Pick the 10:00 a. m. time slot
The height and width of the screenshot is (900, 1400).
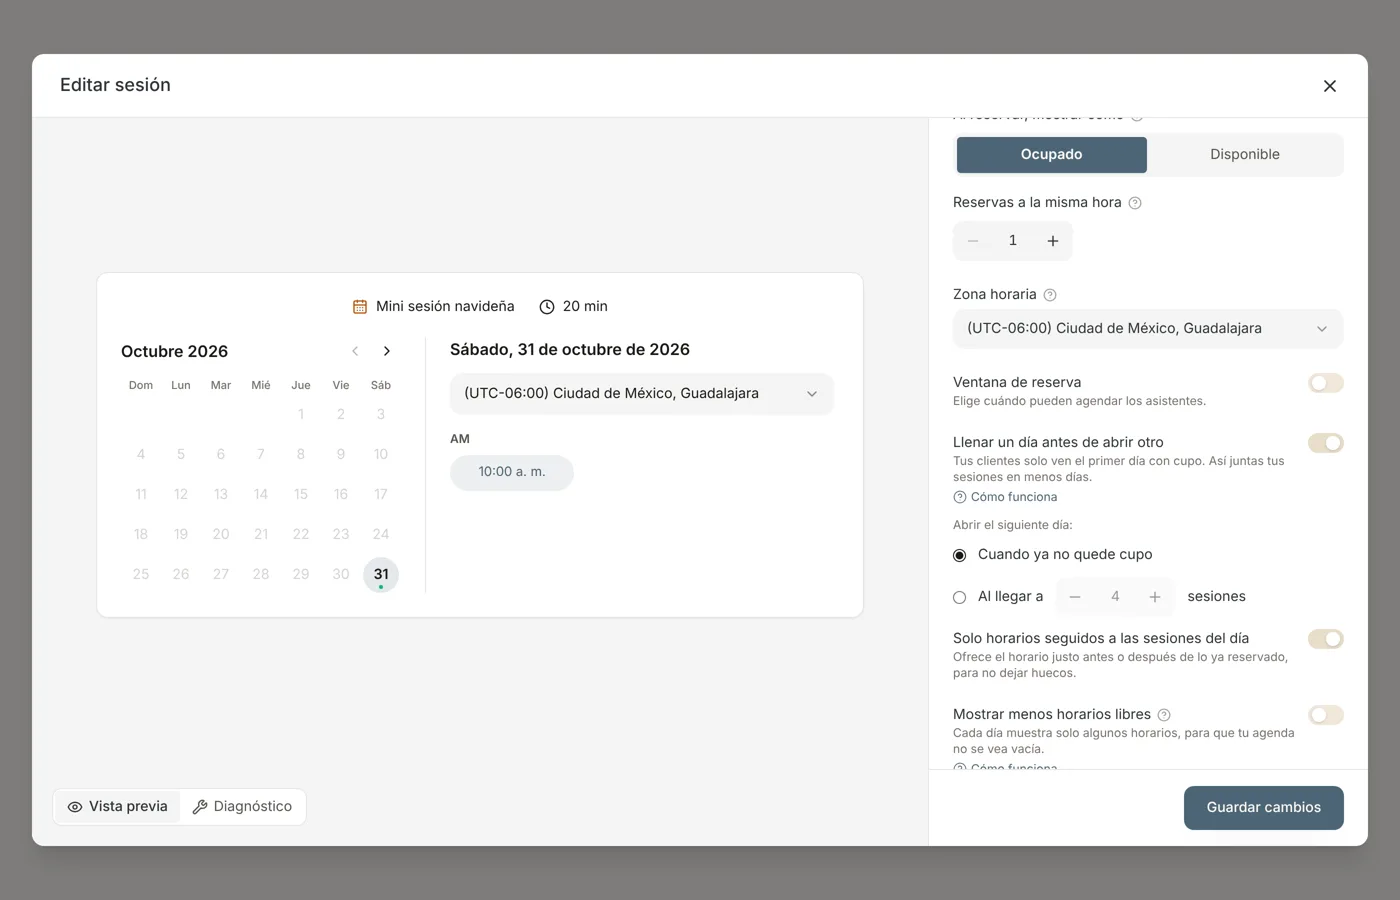tap(512, 473)
